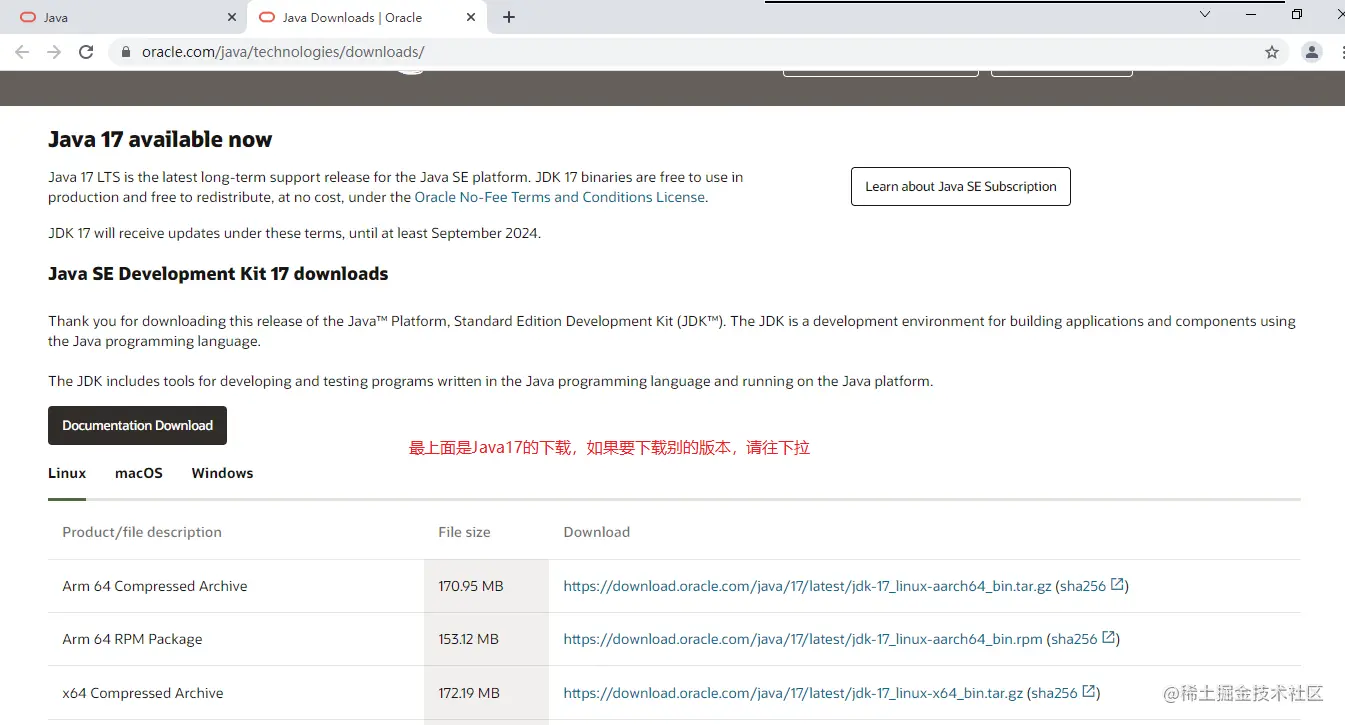Click the restore window icon

pos(1297,14)
